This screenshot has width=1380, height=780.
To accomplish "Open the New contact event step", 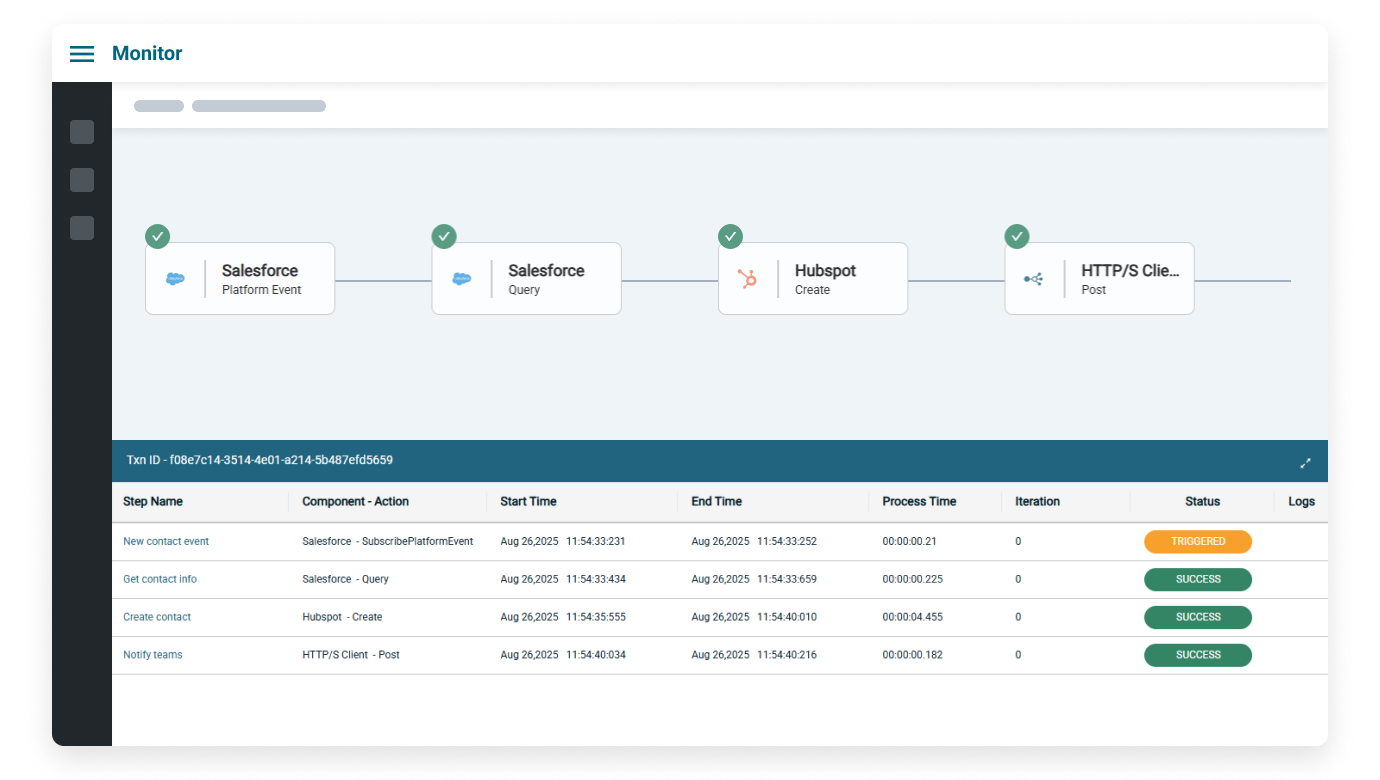I will pos(166,542).
